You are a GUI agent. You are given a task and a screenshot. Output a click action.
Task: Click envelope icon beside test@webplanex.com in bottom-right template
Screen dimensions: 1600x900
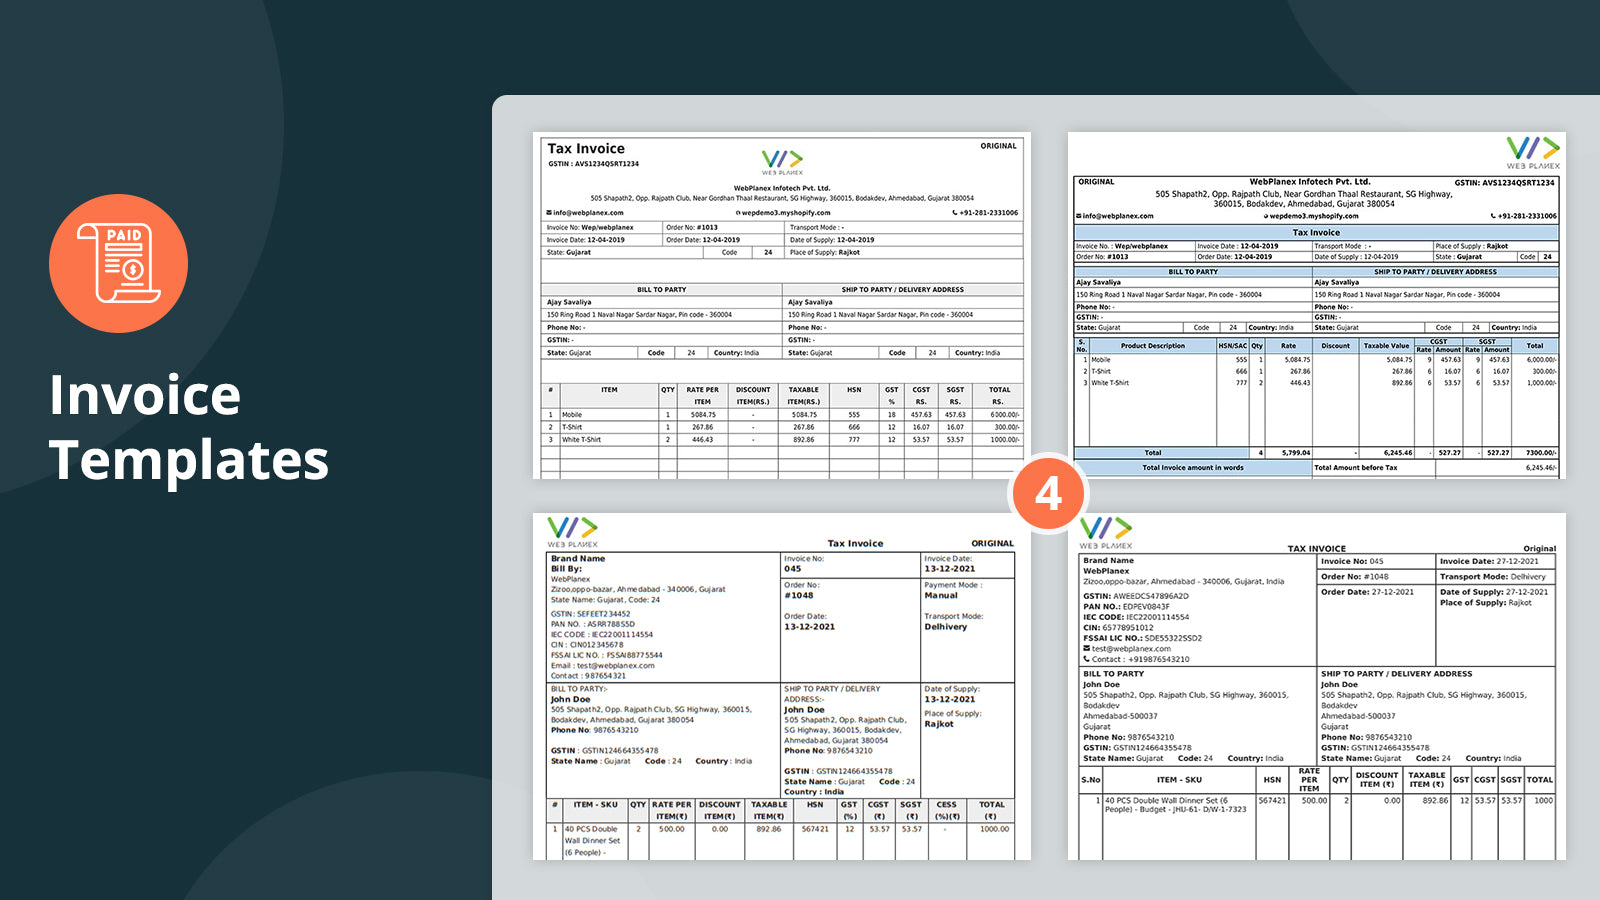click(x=1087, y=649)
